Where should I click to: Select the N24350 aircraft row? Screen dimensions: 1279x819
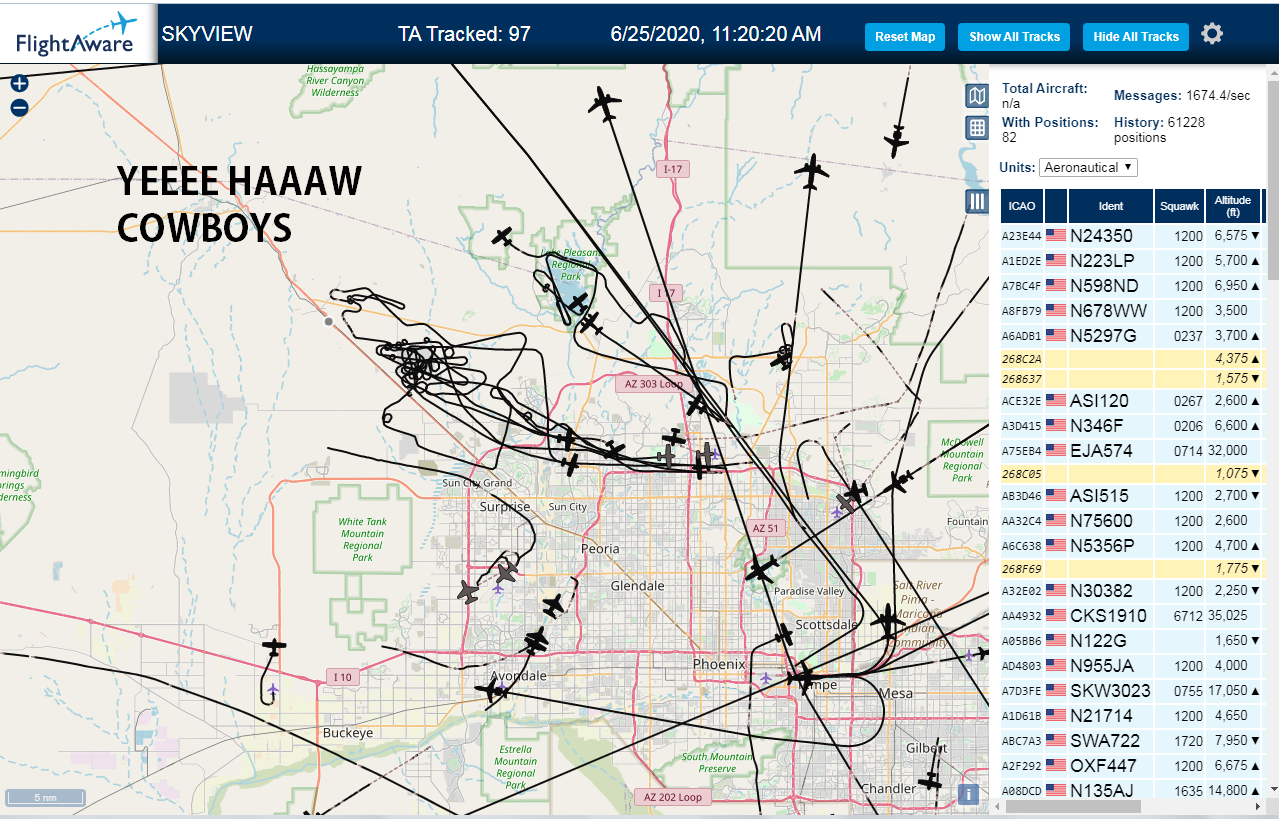[1134, 236]
